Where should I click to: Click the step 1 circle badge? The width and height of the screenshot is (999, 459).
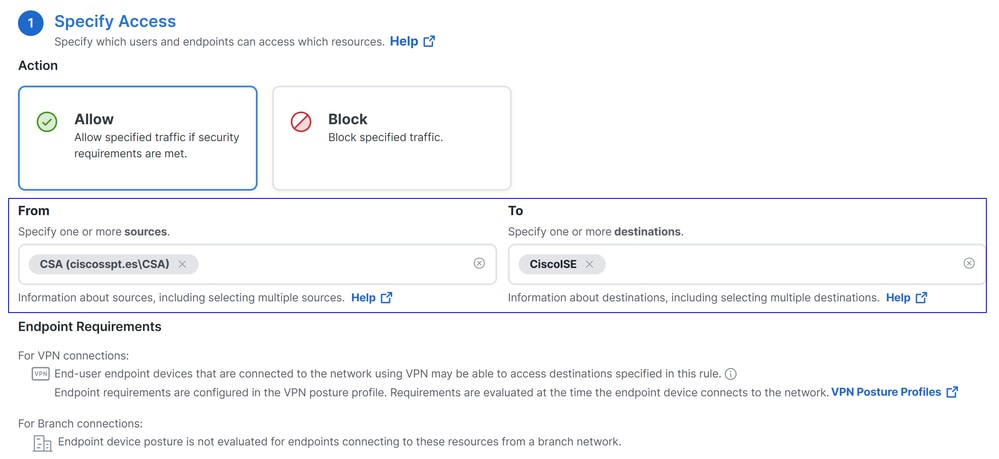(x=31, y=25)
